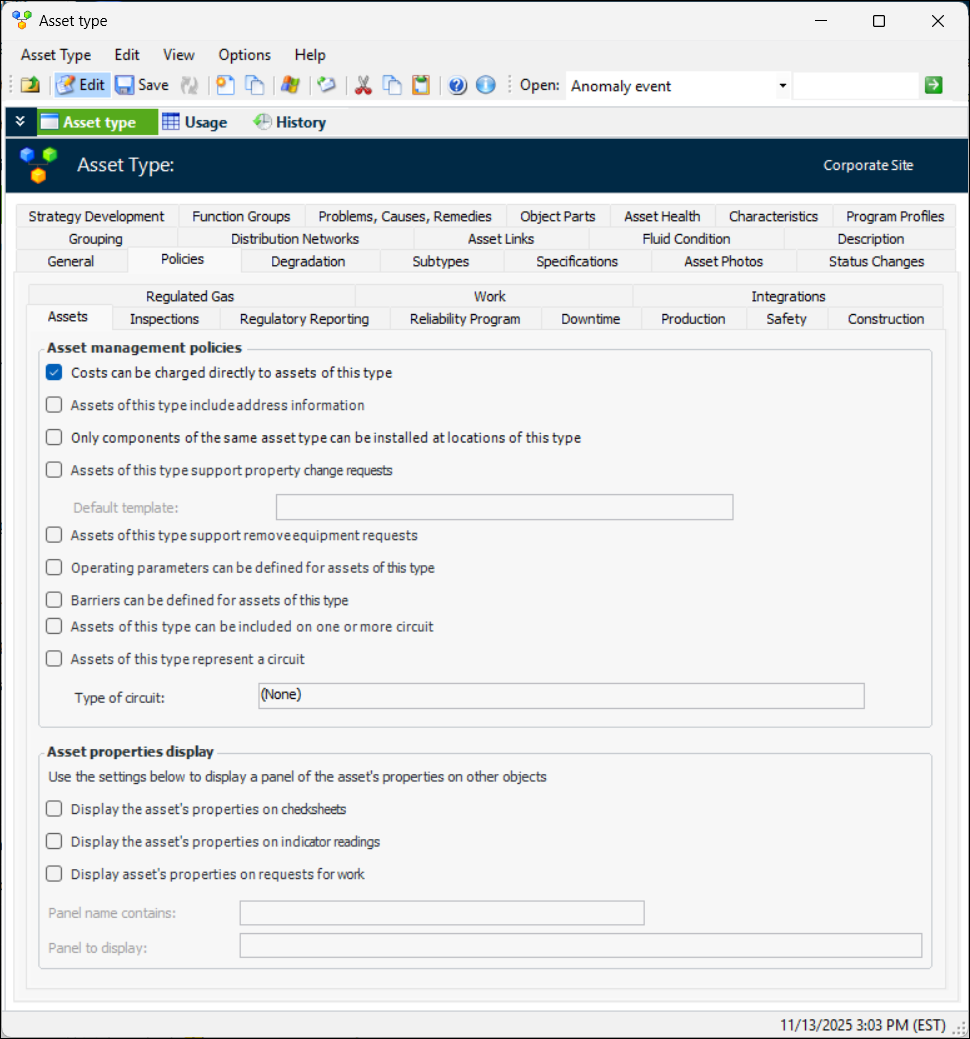Click the Panel name contains field
970x1039 pixels.
(441, 913)
